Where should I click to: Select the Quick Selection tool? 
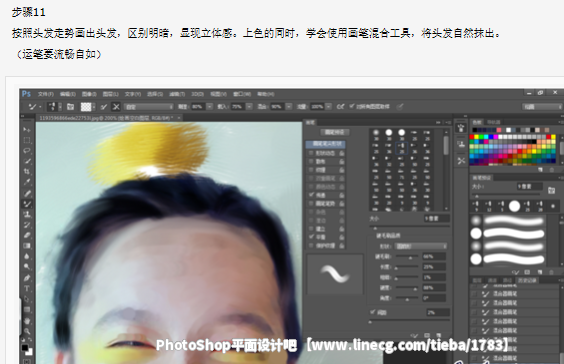coord(27,161)
